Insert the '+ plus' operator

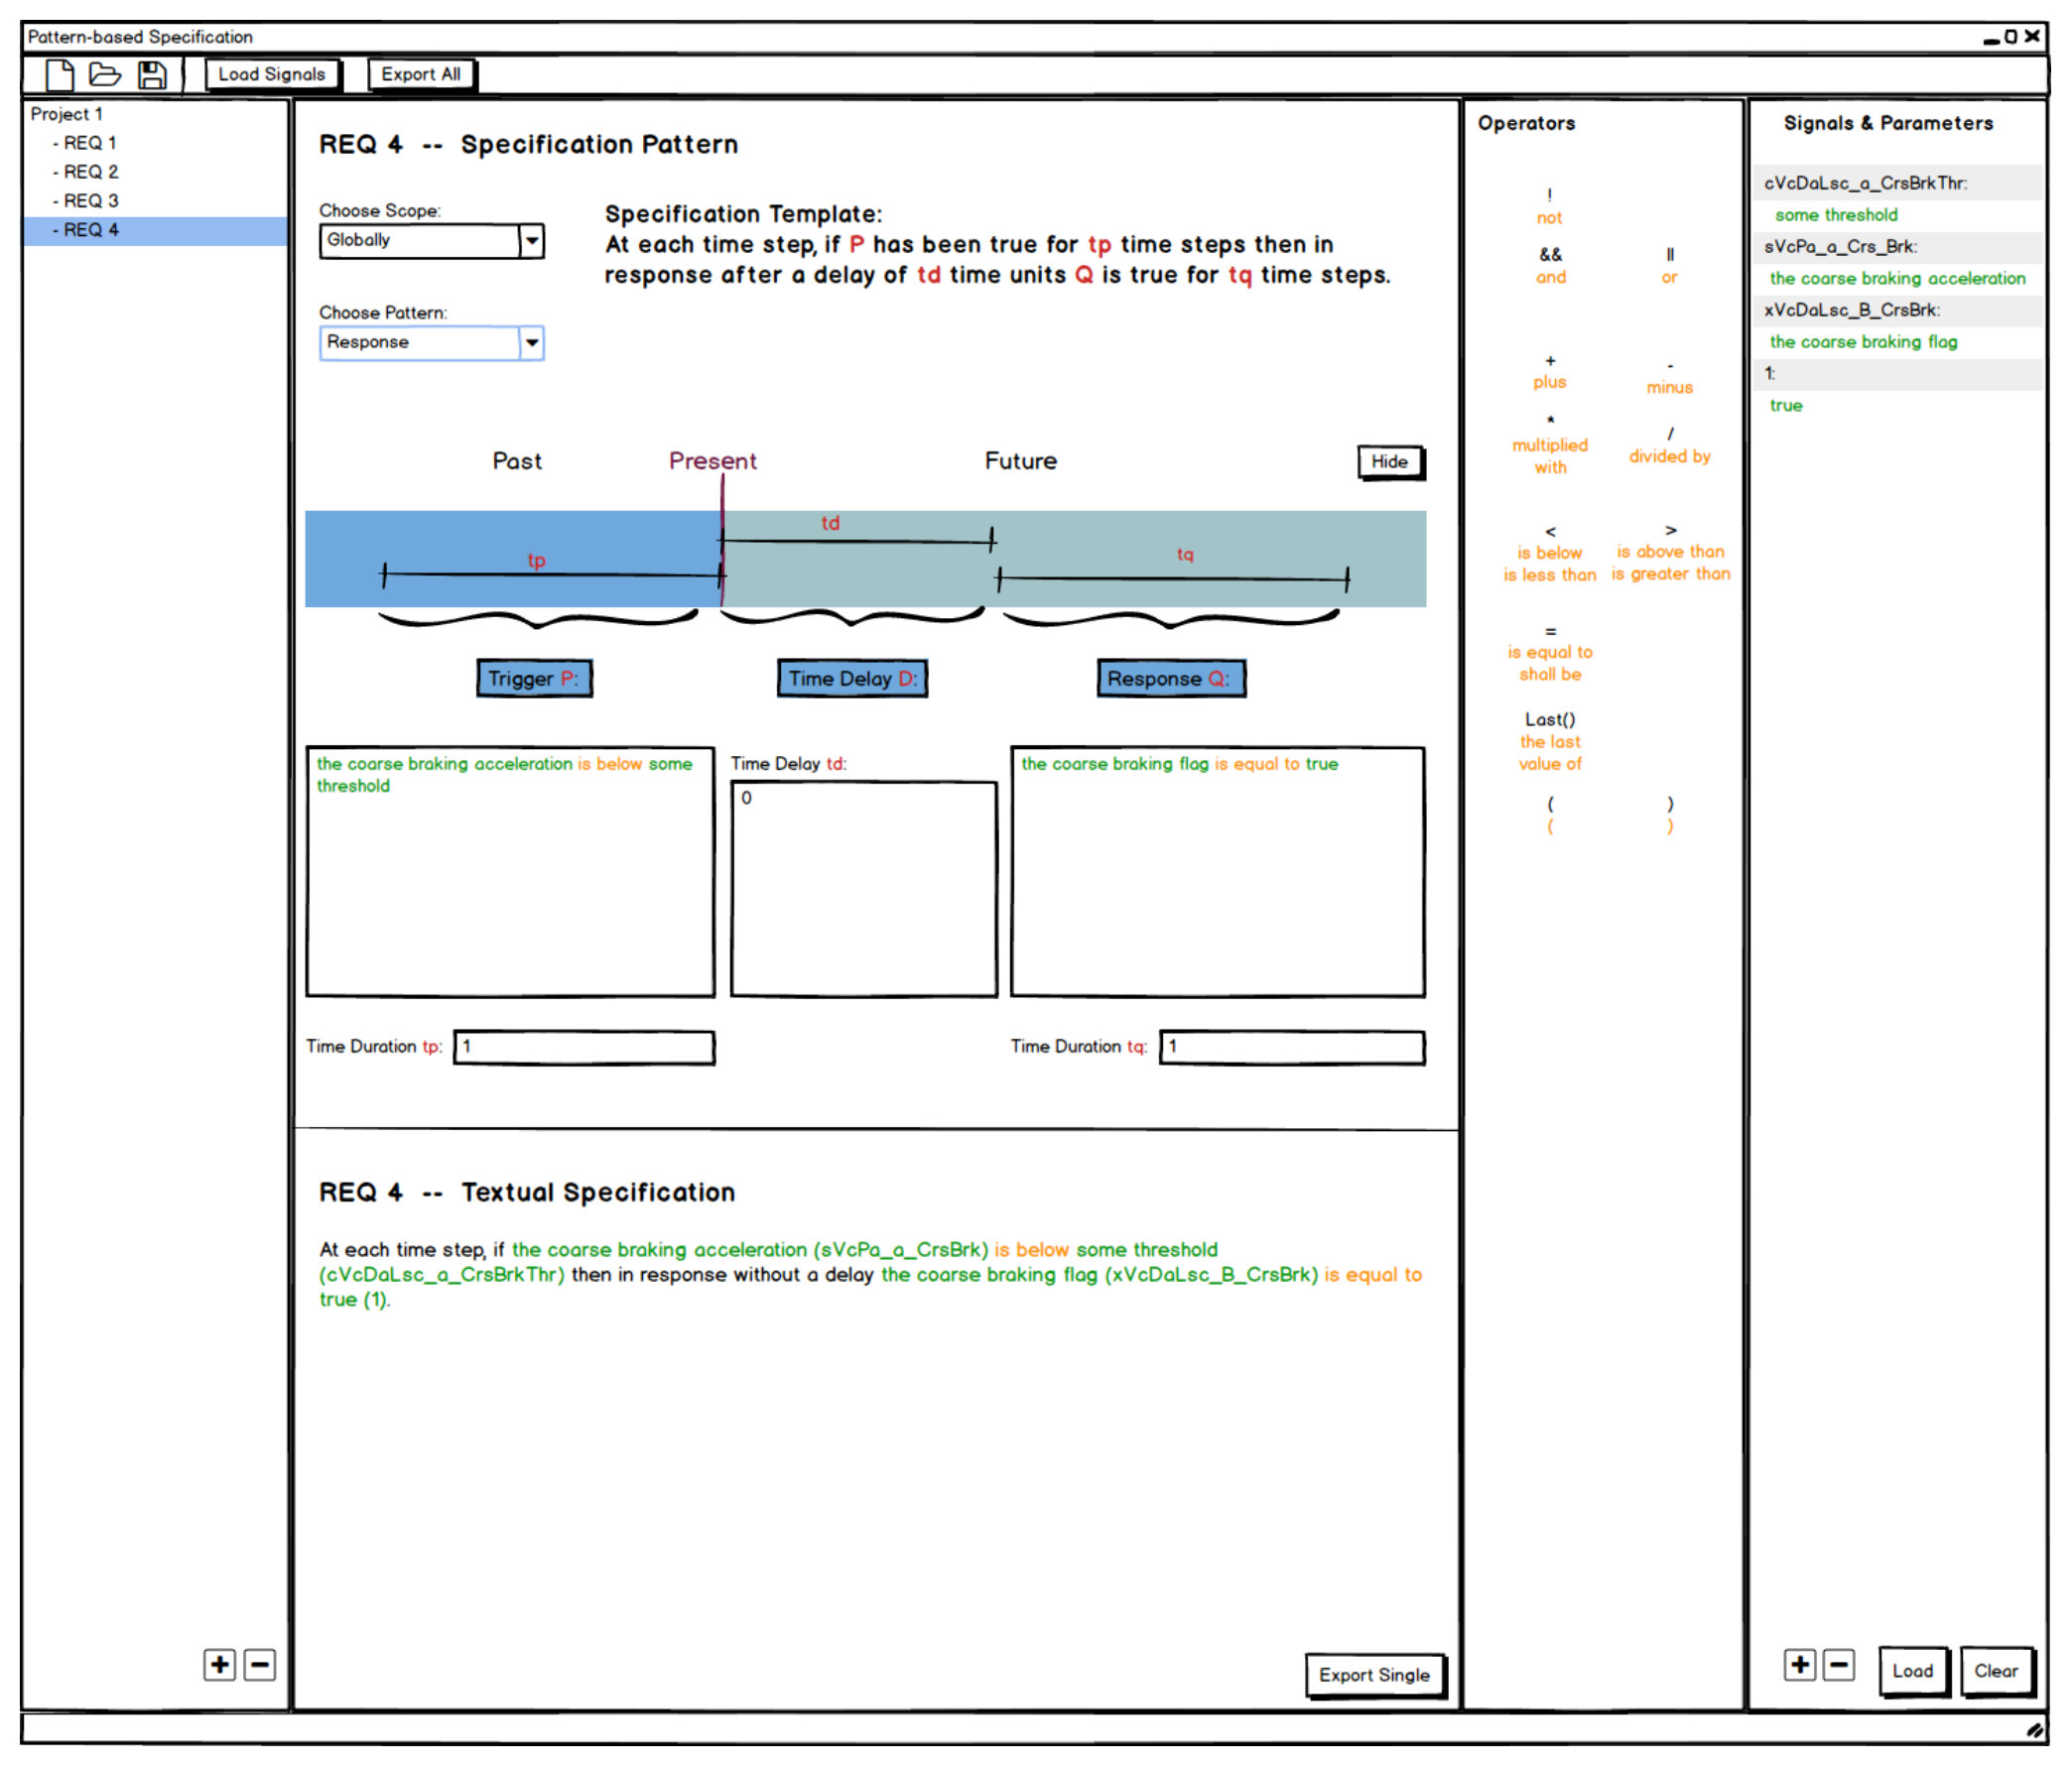click(1549, 372)
